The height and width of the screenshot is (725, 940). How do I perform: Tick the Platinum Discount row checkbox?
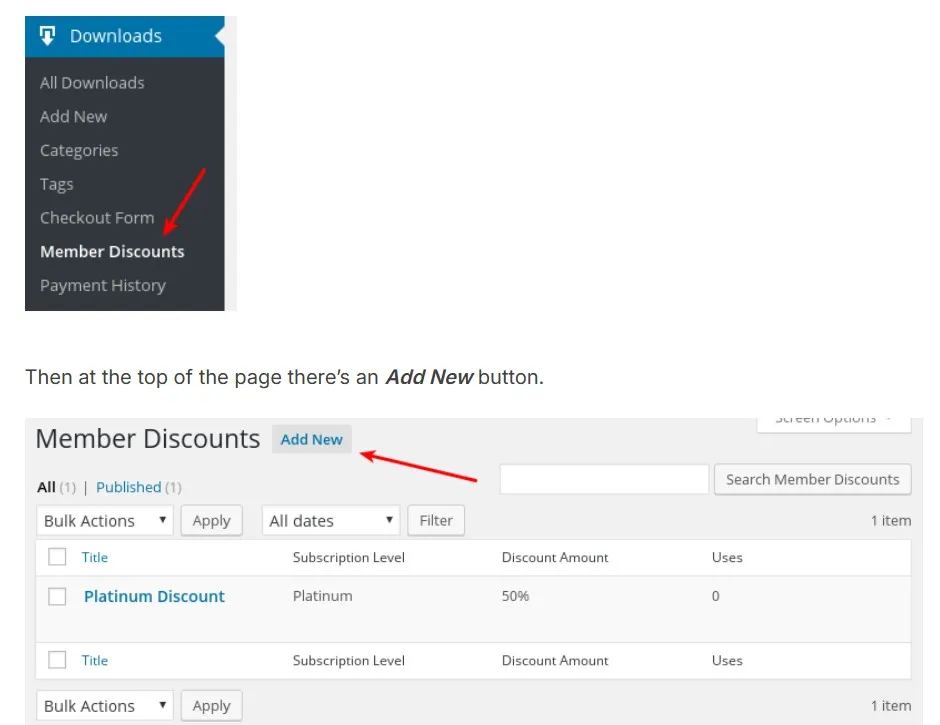[58, 596]
